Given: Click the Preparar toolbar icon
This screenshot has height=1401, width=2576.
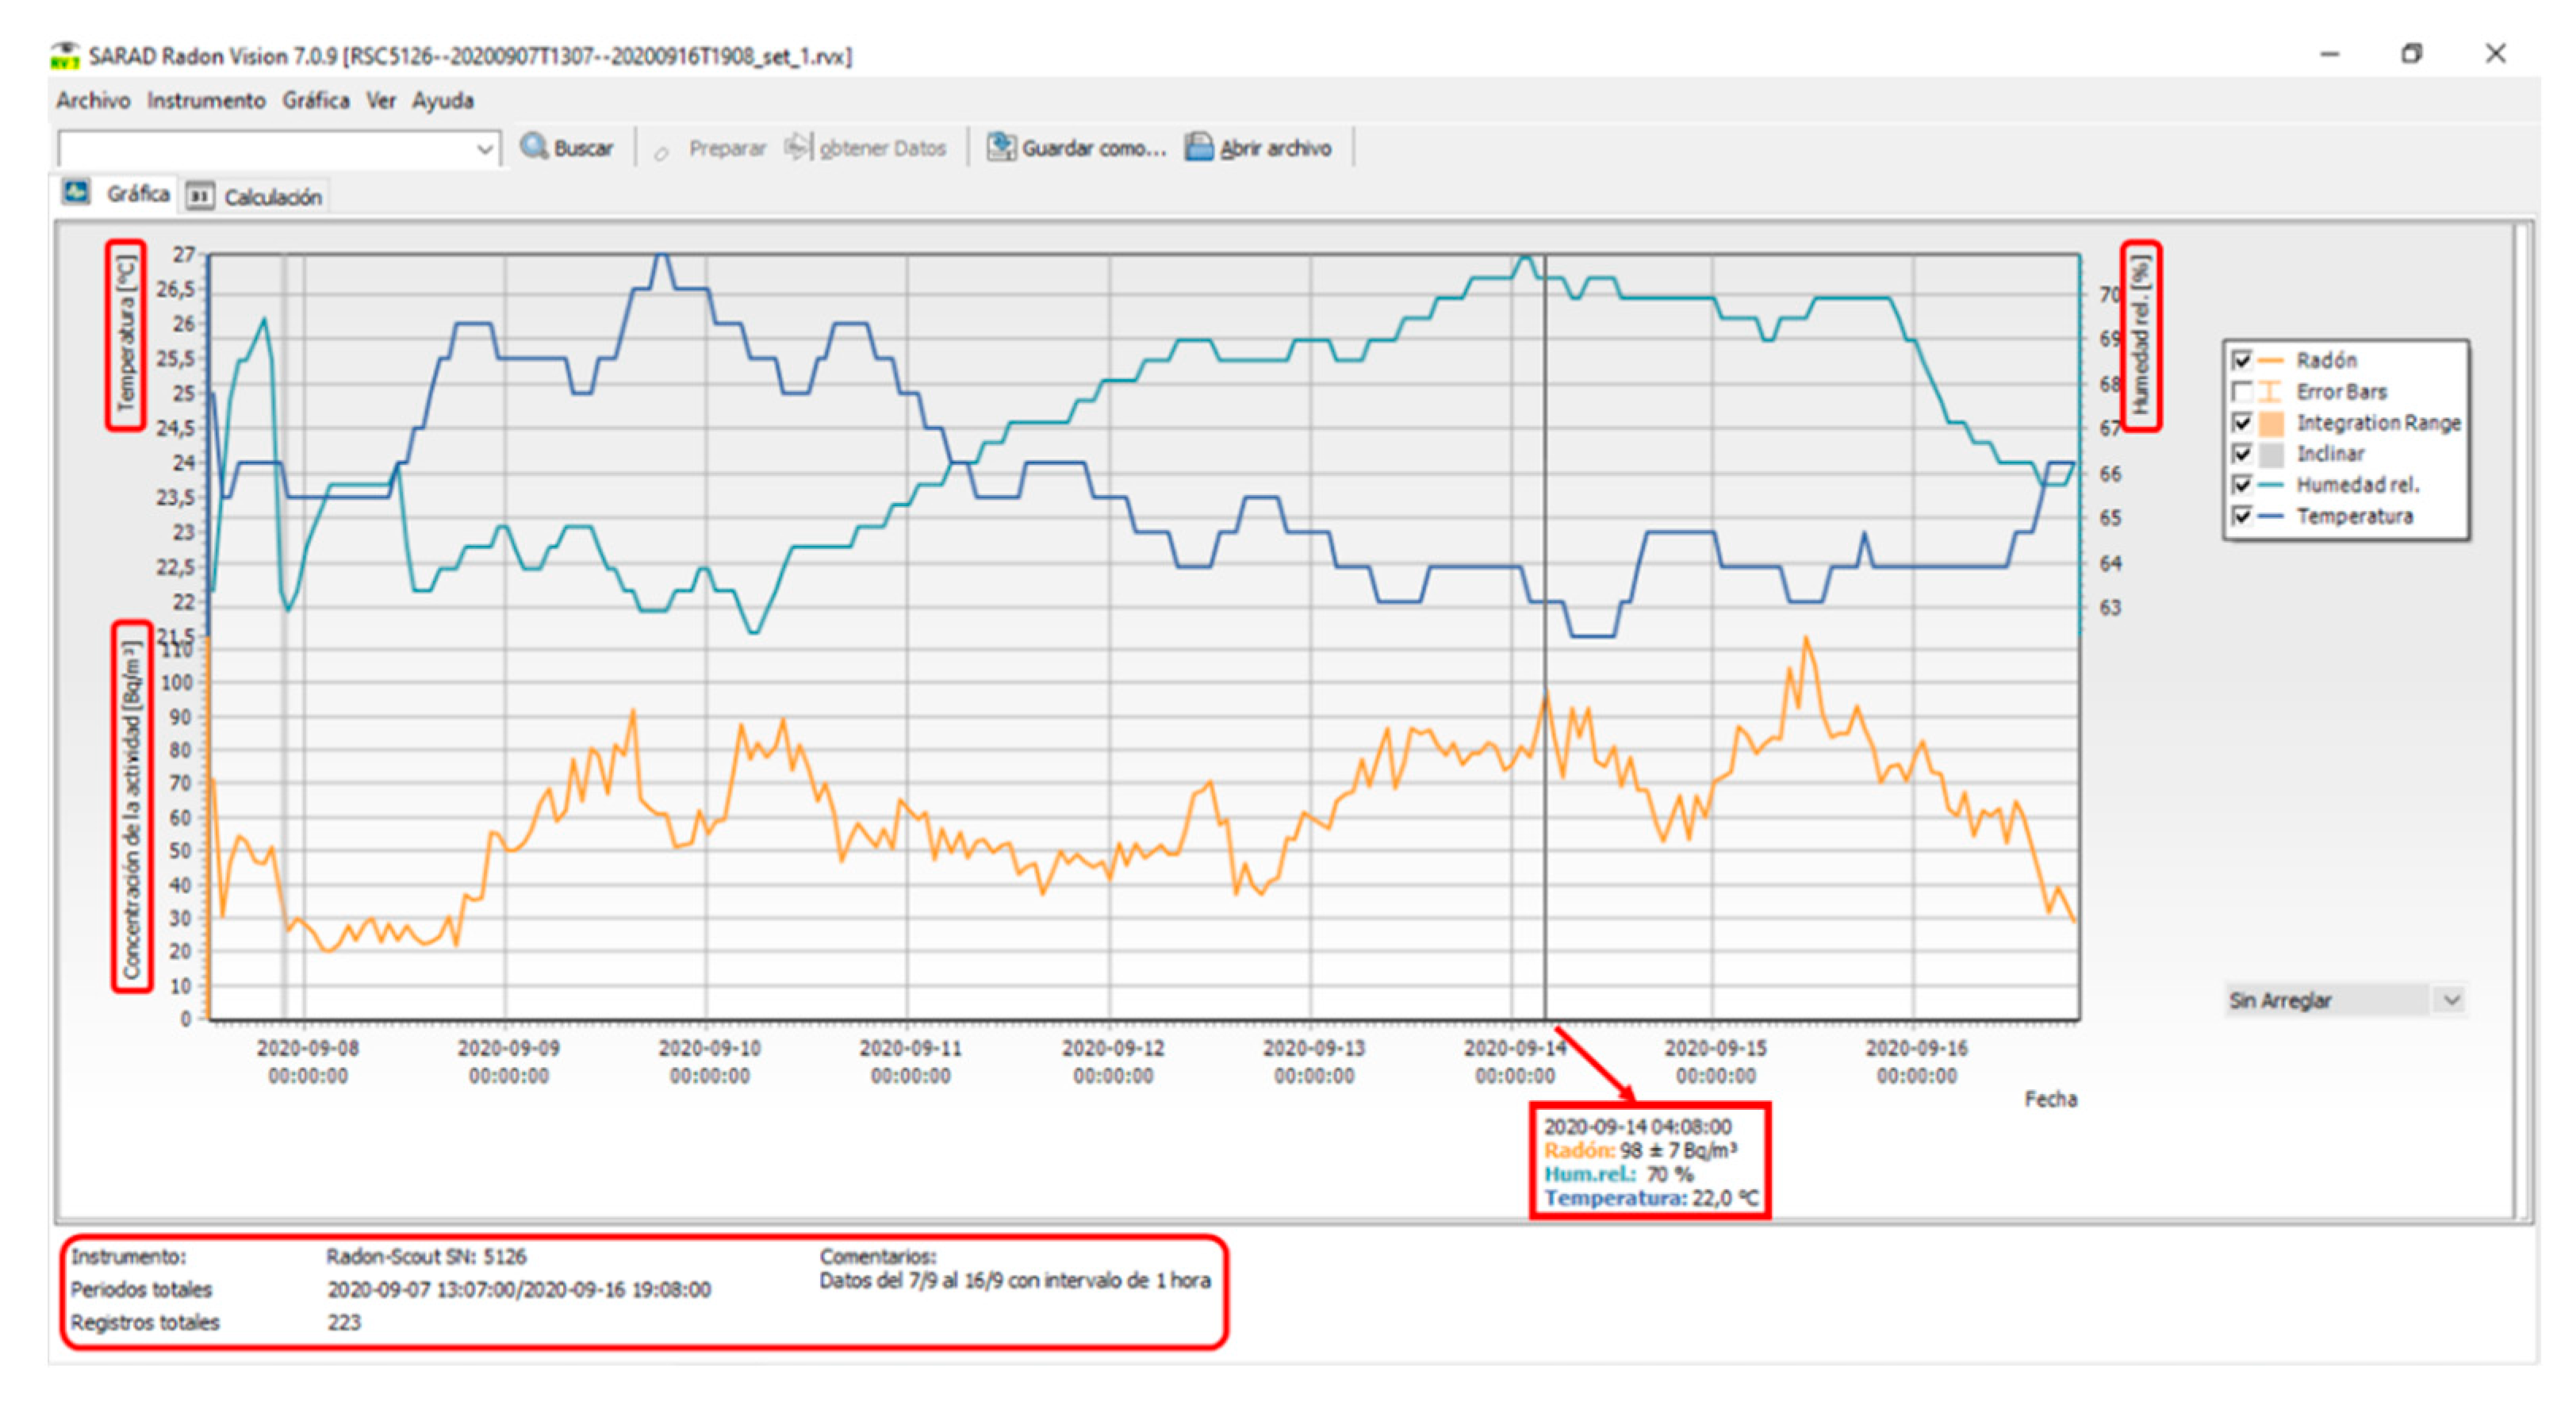Looking at the screenshot, I should [x=661, y=153].
